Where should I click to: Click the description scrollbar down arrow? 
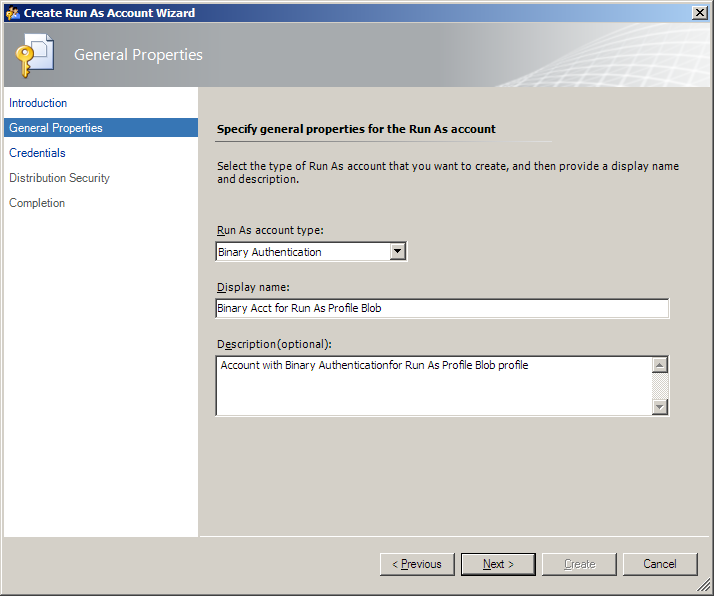(660, 407)
